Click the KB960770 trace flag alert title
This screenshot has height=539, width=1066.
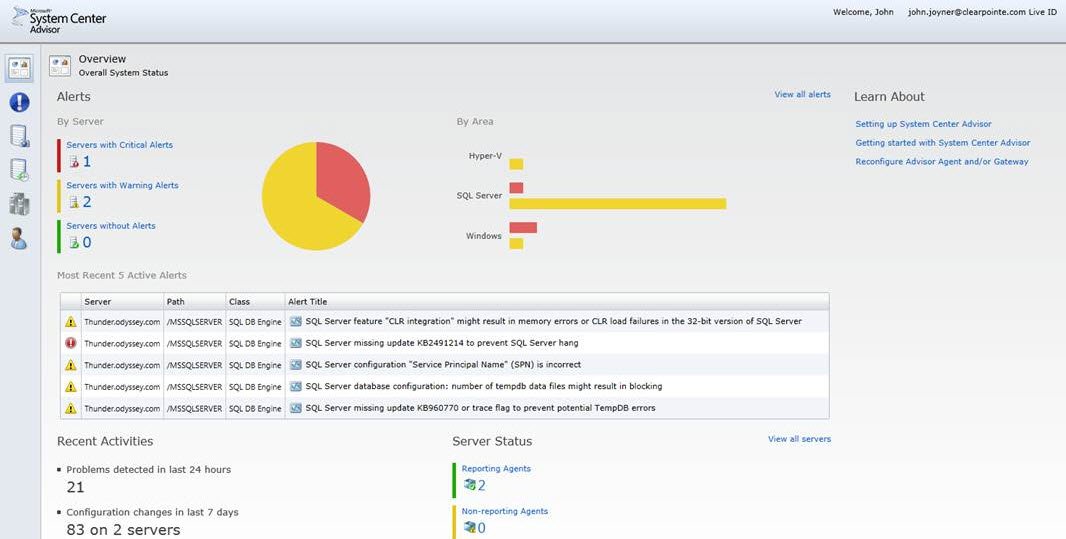pyautogui.click(x=480, y=408)
